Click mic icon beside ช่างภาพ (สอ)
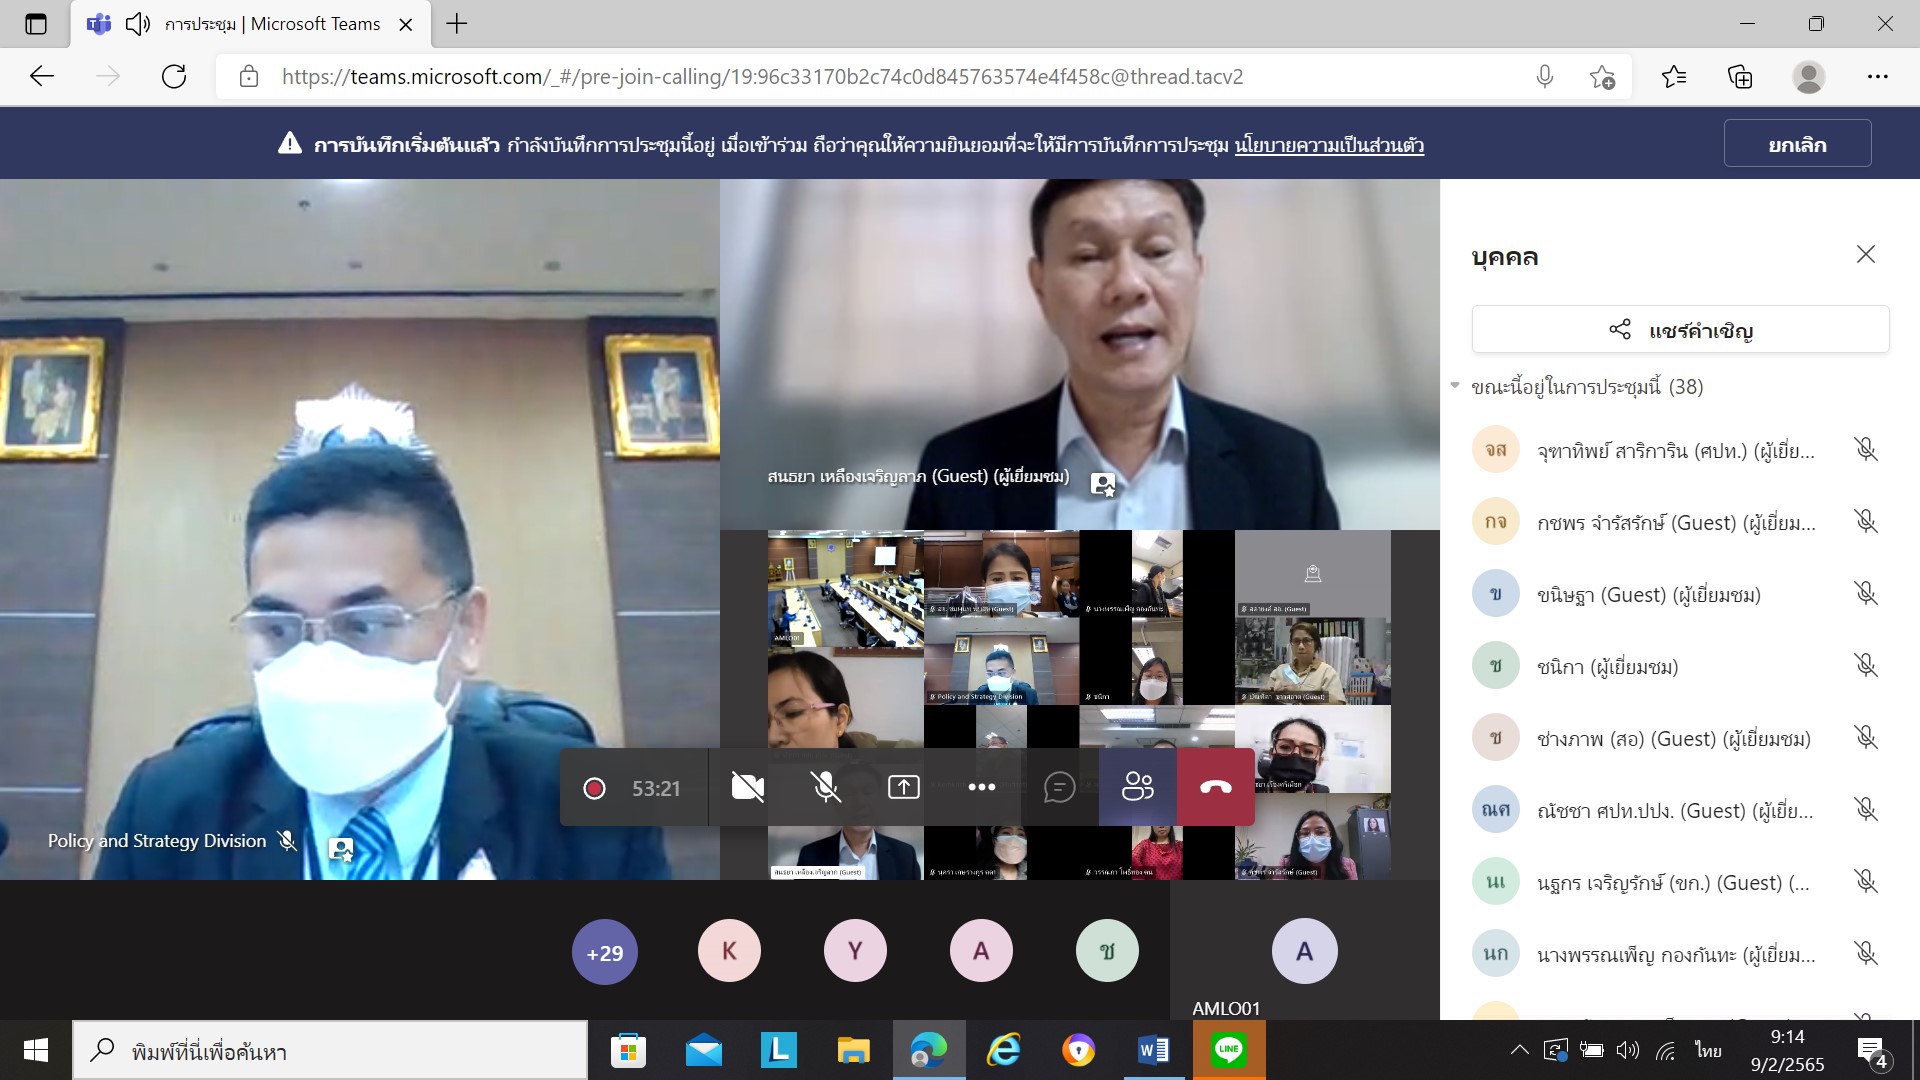 (x=1865, y=738)
